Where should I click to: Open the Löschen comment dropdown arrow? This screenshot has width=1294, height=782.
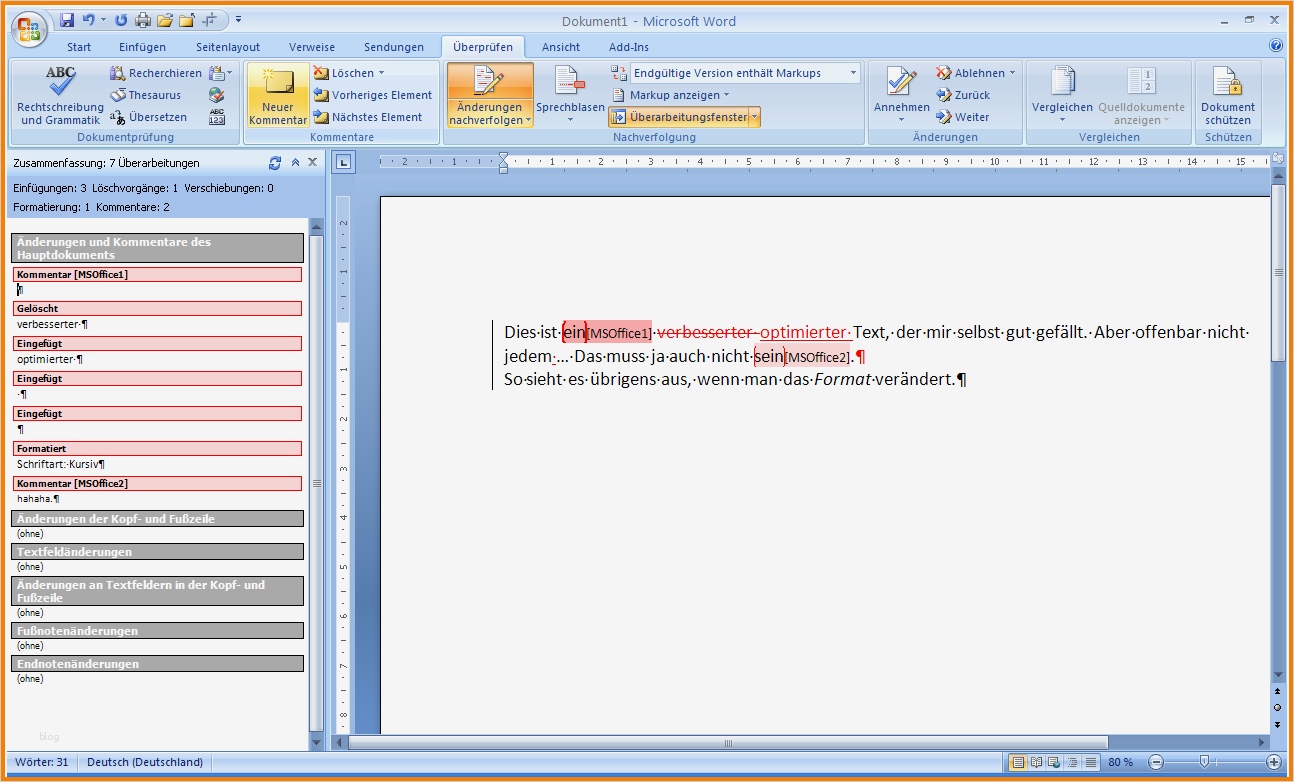point(381,73)
